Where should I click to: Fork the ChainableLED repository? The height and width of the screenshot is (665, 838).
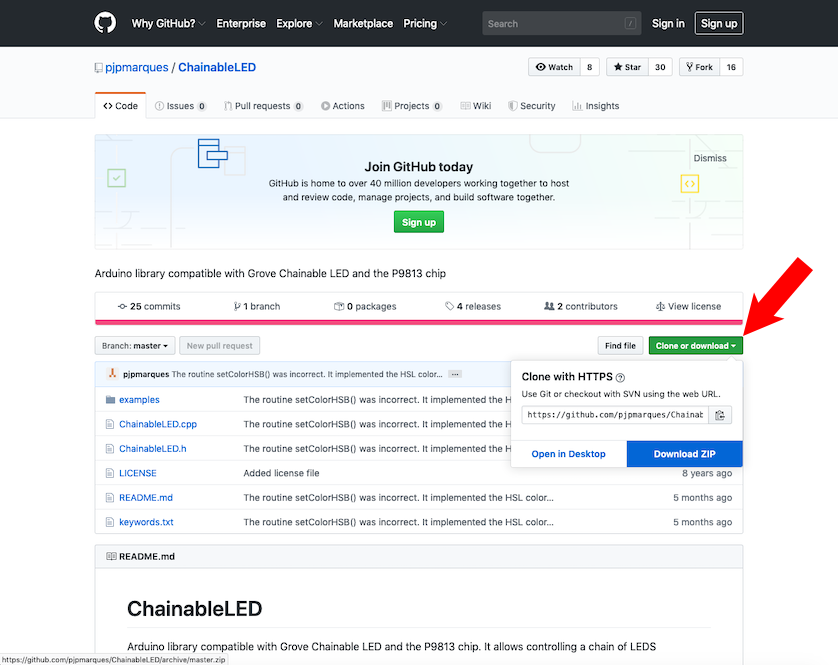698,67
